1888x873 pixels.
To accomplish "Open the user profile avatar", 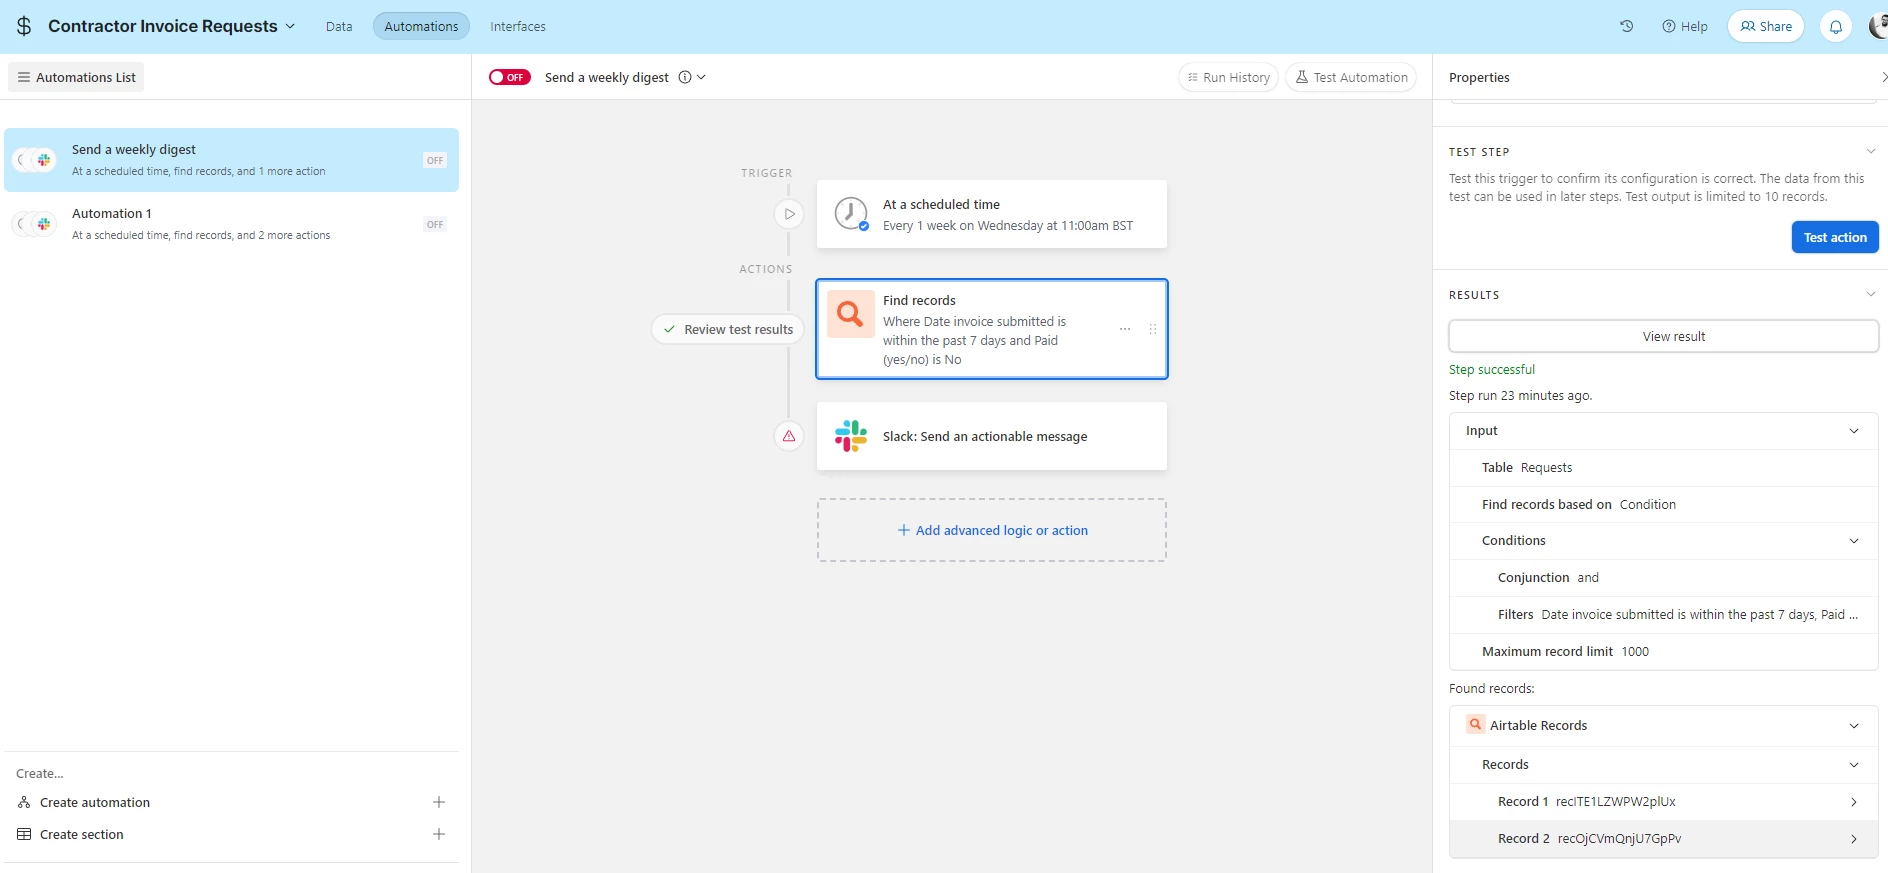I will click(x=1878, y=26).
